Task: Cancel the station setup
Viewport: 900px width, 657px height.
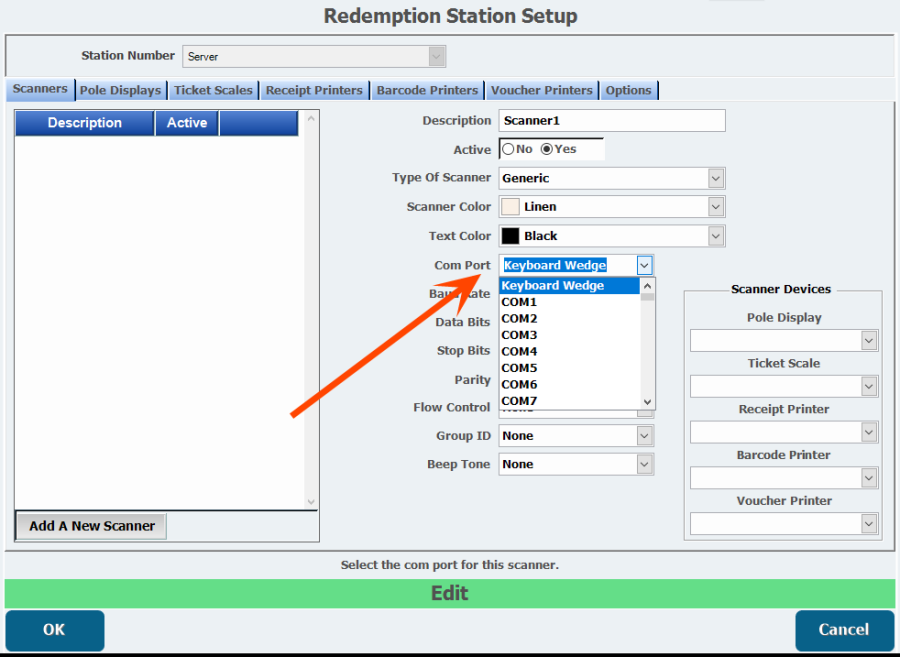Action: (x=844, y=630)
